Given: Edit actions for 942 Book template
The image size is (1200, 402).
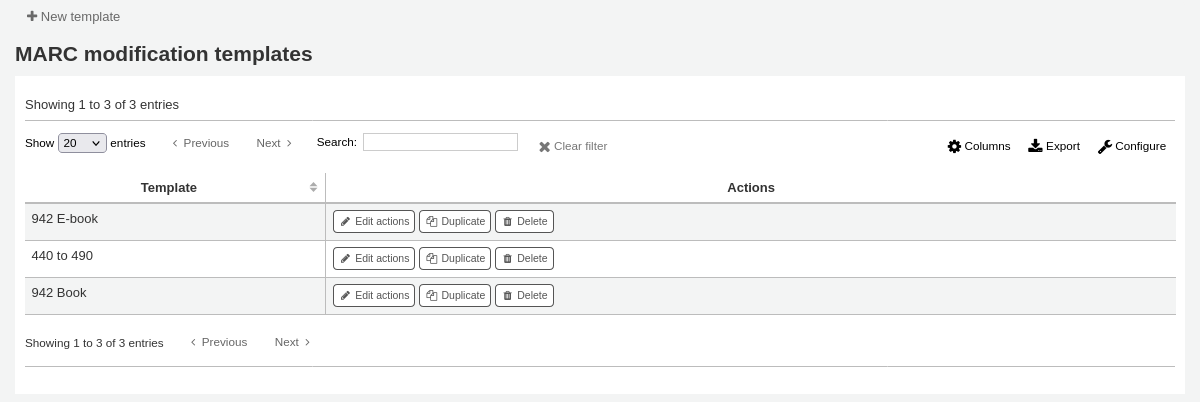Looking at the screenshot, I should (373, 295).
